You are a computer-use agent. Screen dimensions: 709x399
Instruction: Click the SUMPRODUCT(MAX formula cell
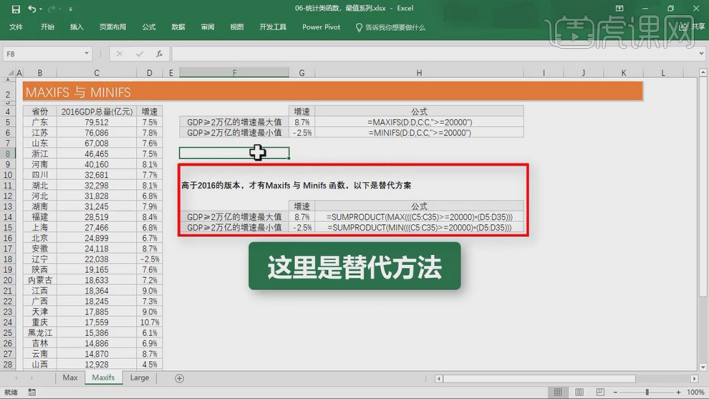(x=419, y=217)
